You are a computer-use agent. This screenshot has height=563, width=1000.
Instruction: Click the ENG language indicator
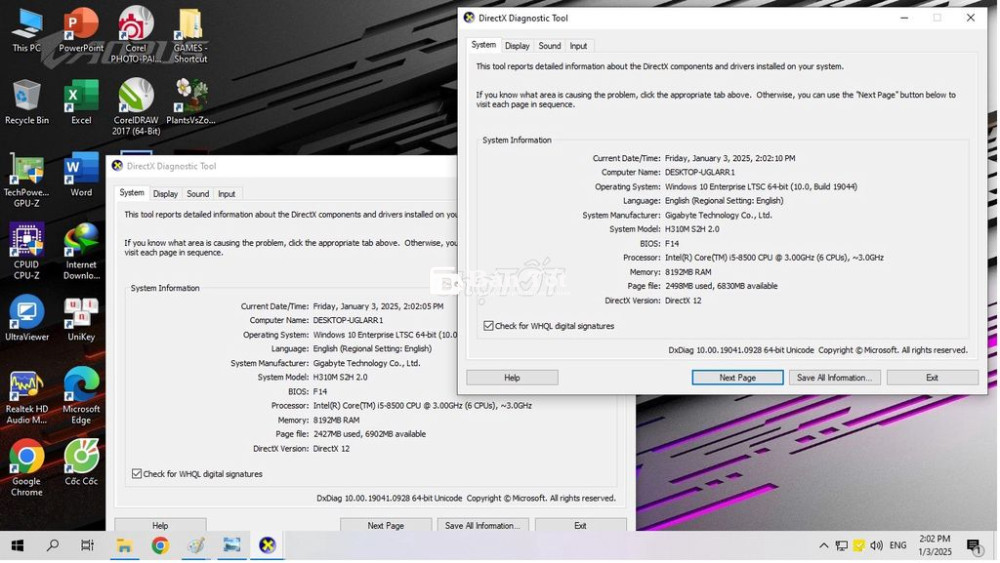(898, 546)
